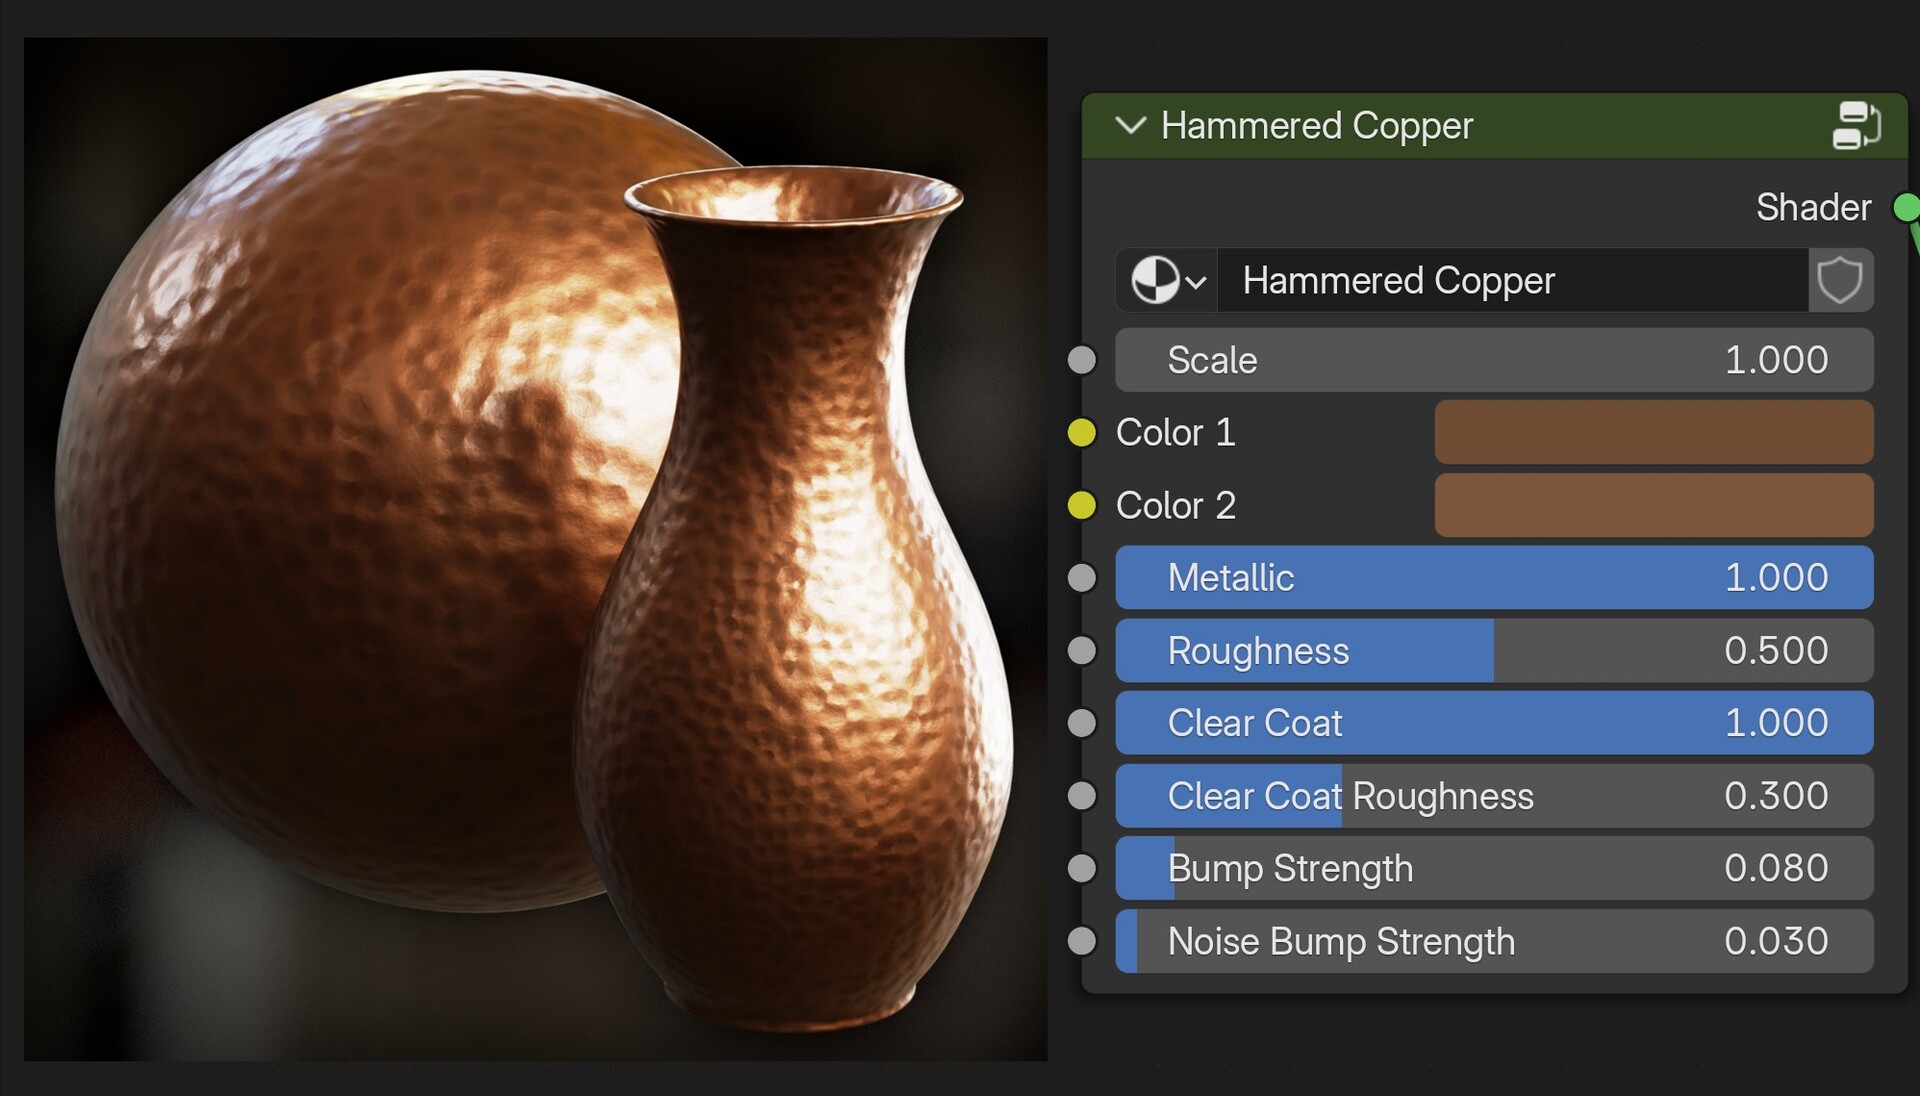
Task: Click the gray Bump Strength input socket
Action: pos(1081,868)
